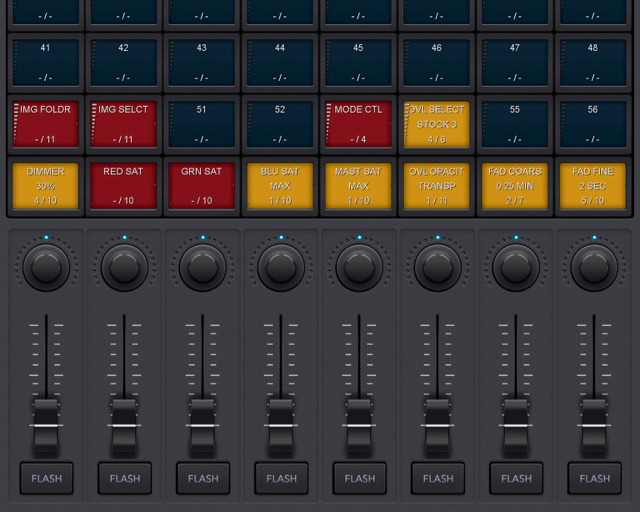Viewport: 640px width, 512px height.
Task: Click the fader handle under BLU SAT
Action: coord(281,426)
